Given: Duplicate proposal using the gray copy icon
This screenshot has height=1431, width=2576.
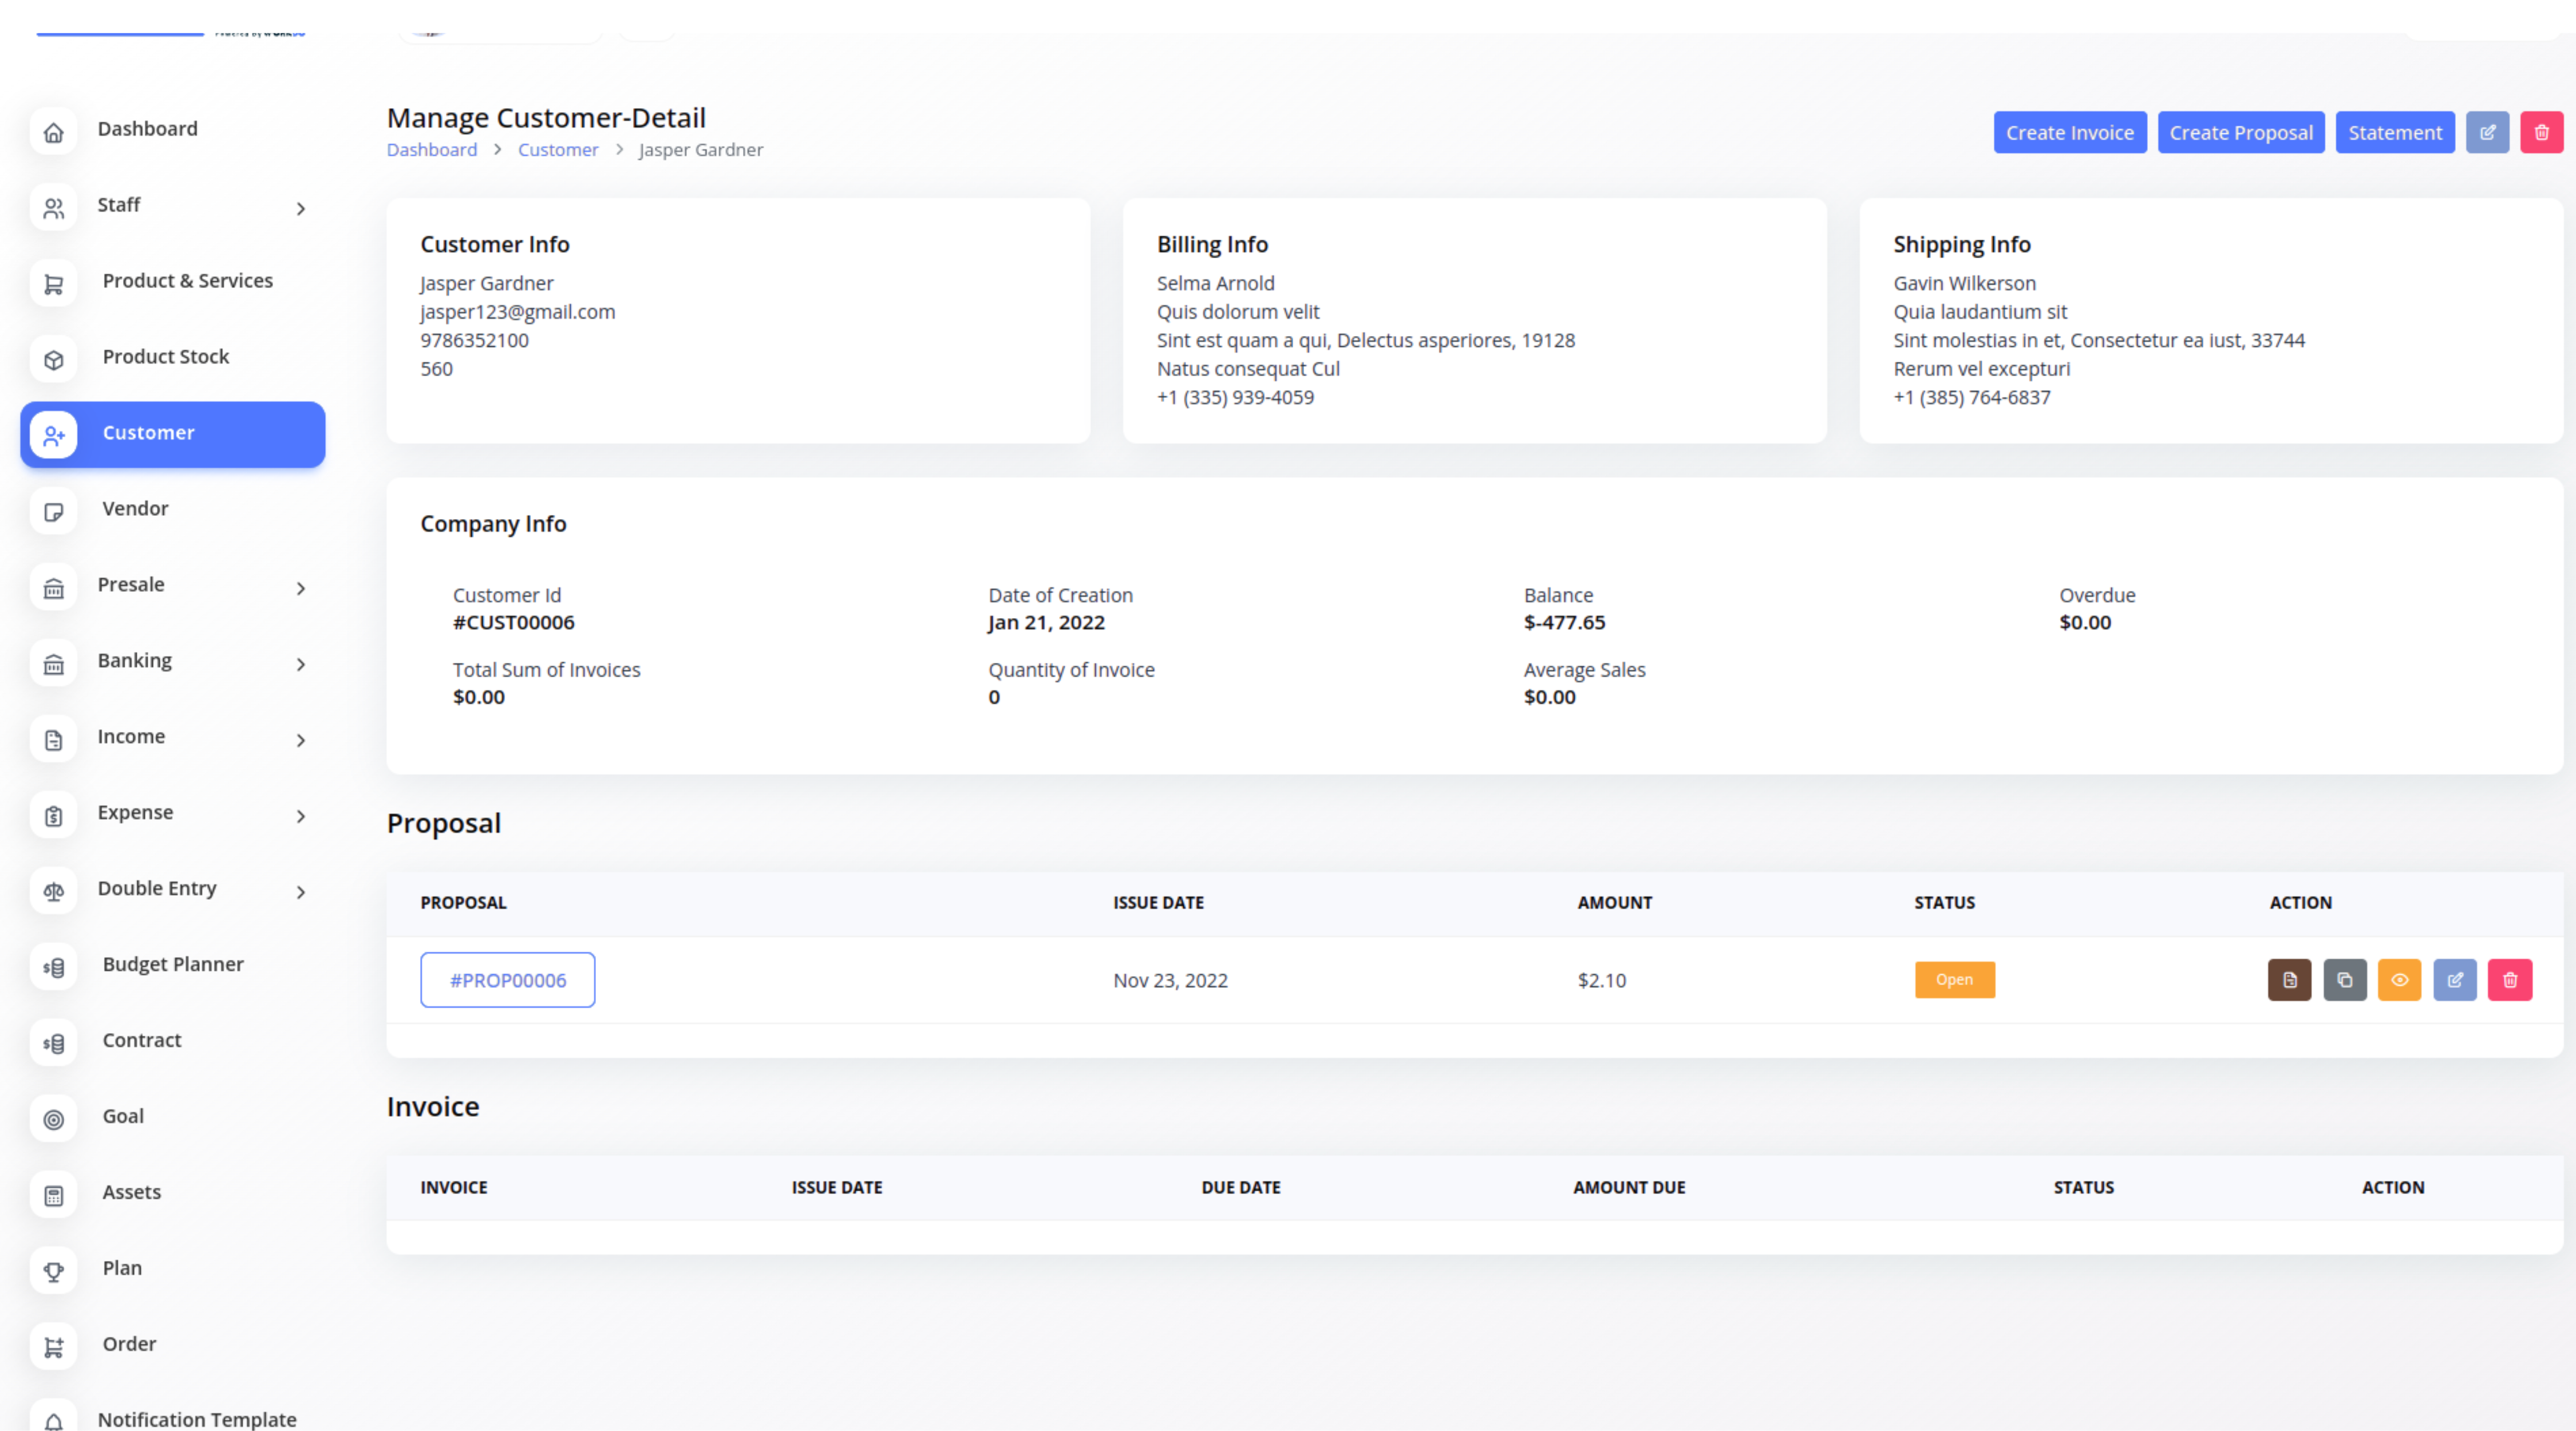Looking at the screenshot, I should tap(2344, 980).
